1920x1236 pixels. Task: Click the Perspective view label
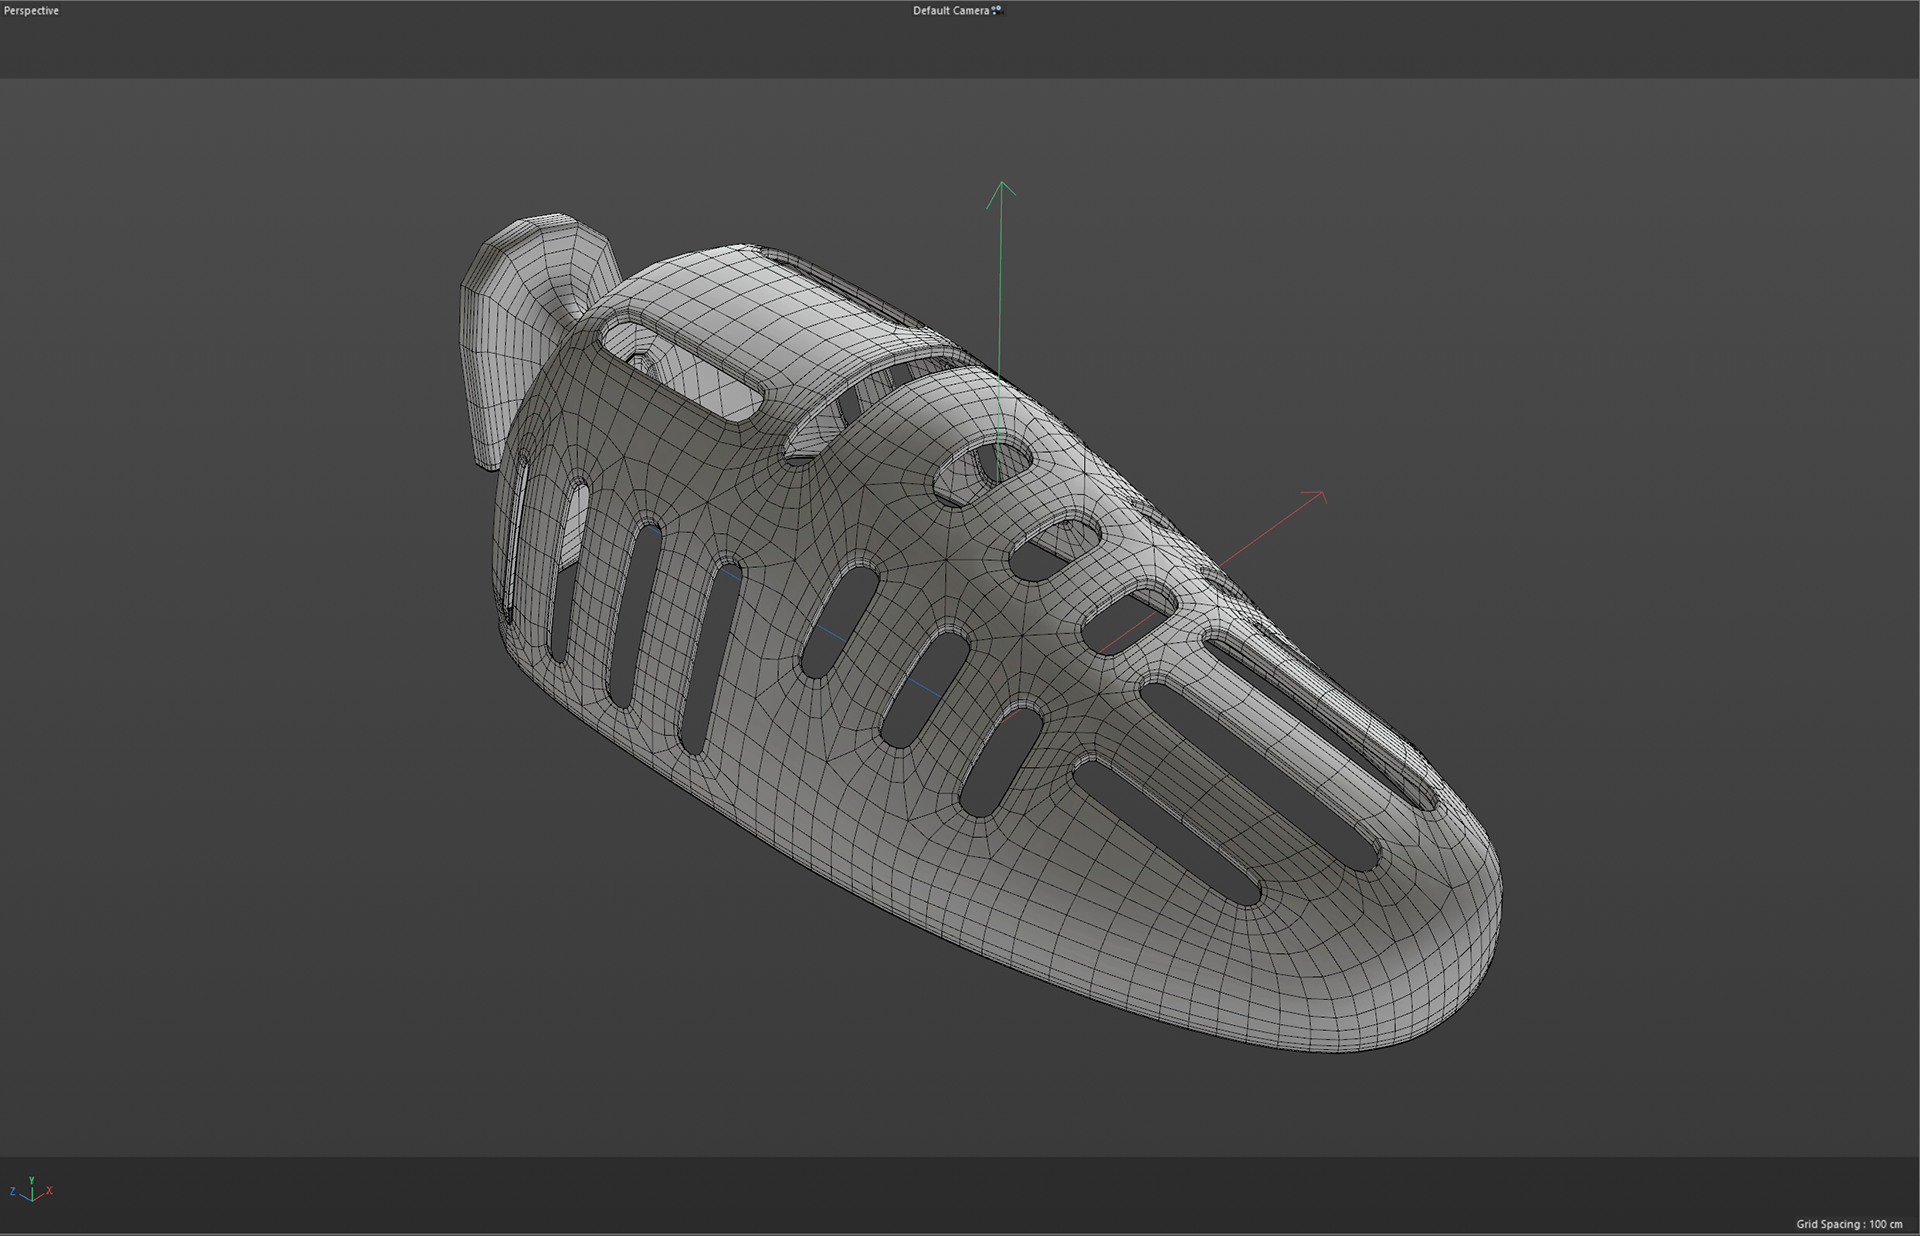[x=31, y=11]
